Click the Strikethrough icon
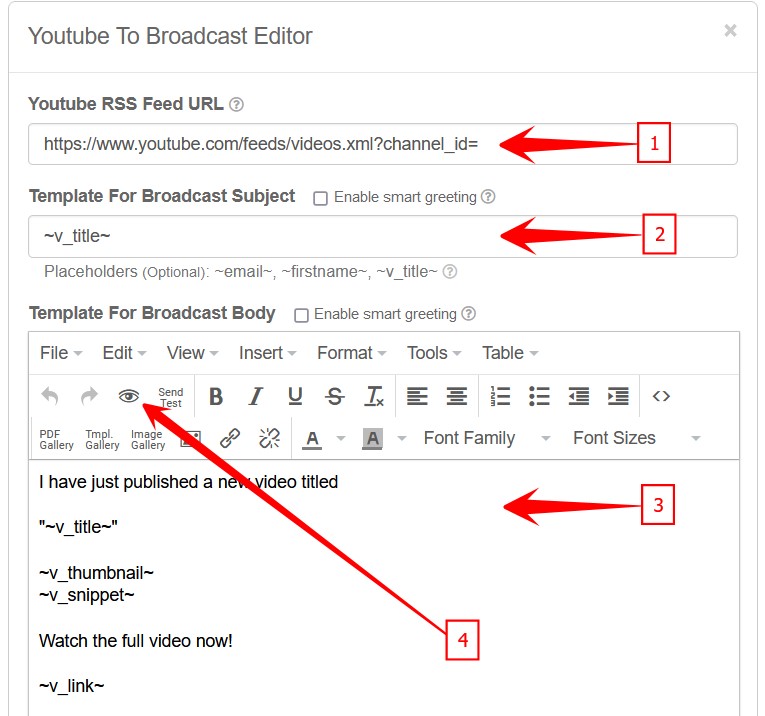Image resolution: width=765 pixels, height=716 pixels. click(x=335, y=397)
